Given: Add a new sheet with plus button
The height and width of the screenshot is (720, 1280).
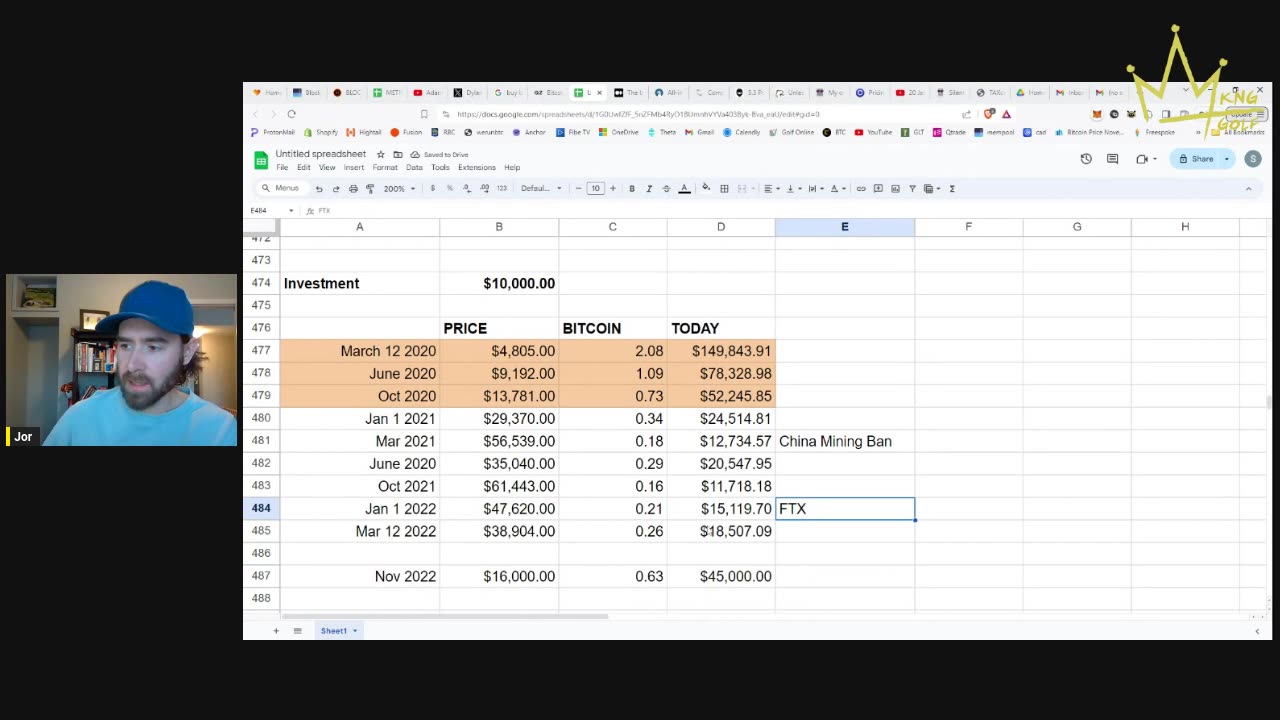Looking at the screenshot, I should pyautogui.click(x=276, y=631).
